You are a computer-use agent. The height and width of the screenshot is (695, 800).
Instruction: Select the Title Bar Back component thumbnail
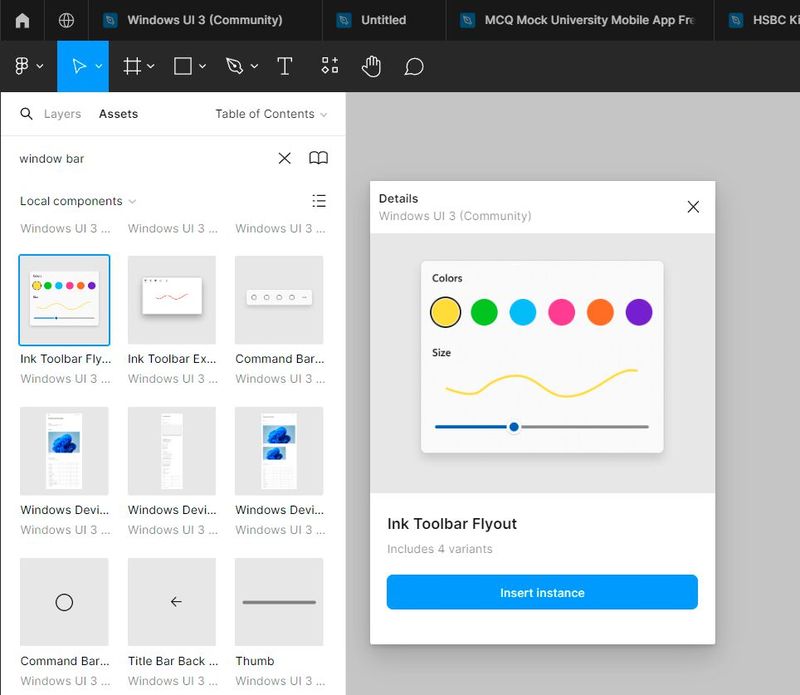(172, 602)
